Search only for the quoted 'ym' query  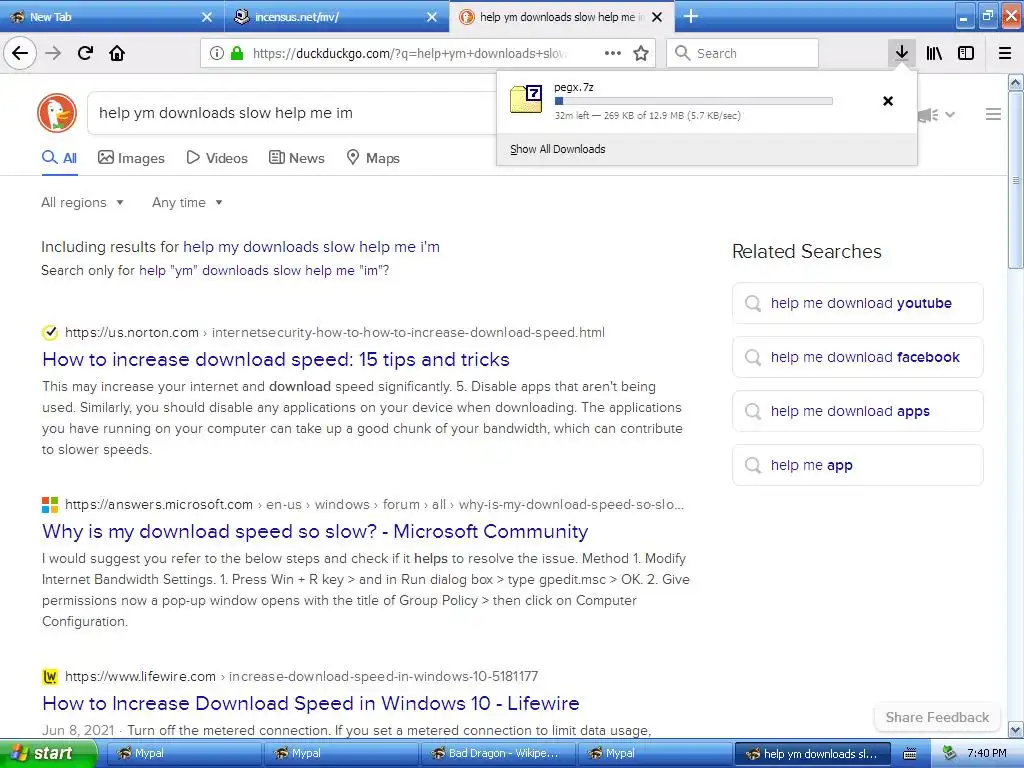coord(264,270)
